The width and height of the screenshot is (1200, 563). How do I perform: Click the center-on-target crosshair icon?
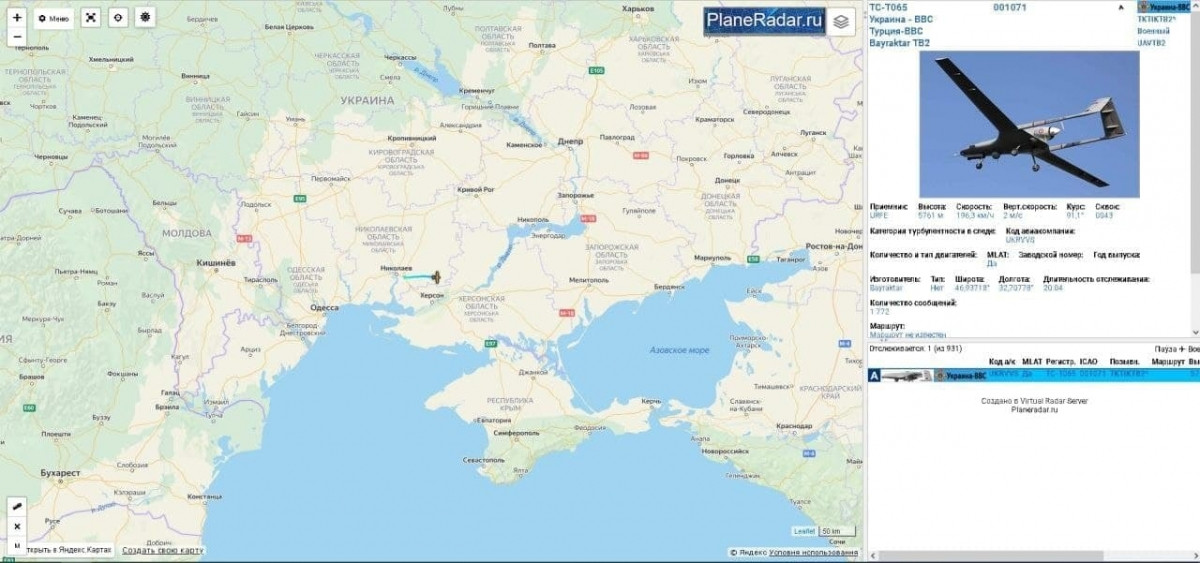[x=118, y=18]
